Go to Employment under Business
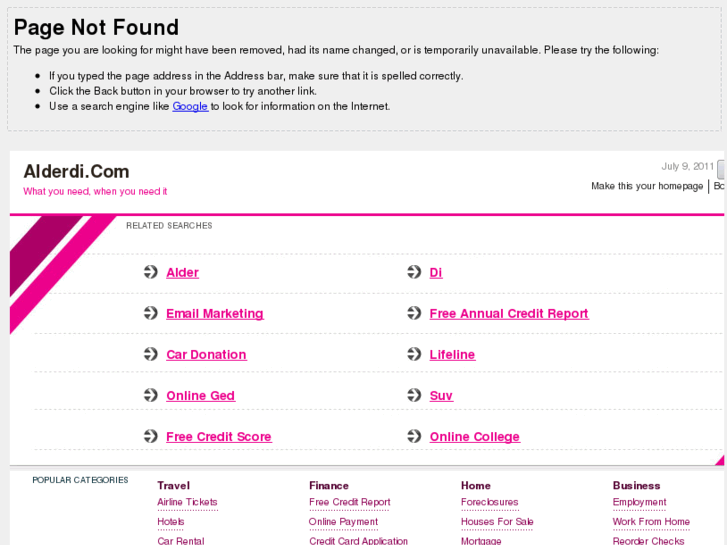 639,502
